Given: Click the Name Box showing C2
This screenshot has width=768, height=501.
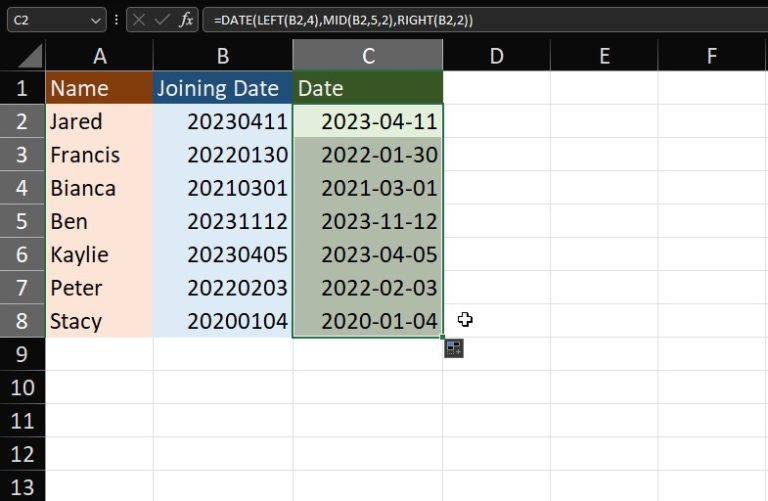Looking at the screenshot, I should [x=45, y=20].
